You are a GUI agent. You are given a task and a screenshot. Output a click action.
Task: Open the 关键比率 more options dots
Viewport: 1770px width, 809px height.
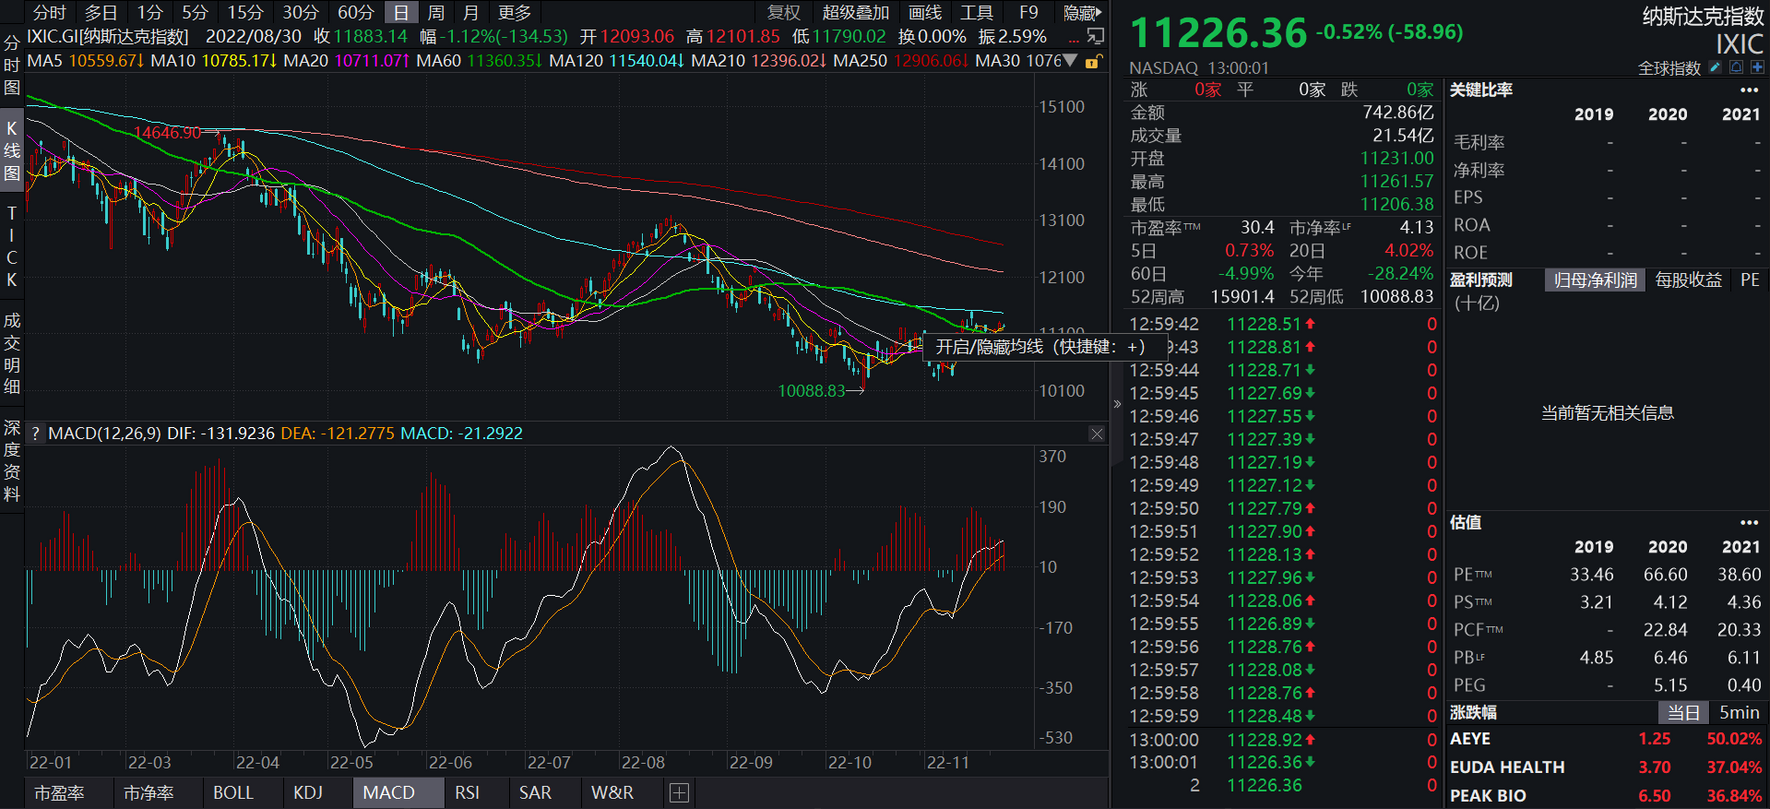(x=1749, y=90)
